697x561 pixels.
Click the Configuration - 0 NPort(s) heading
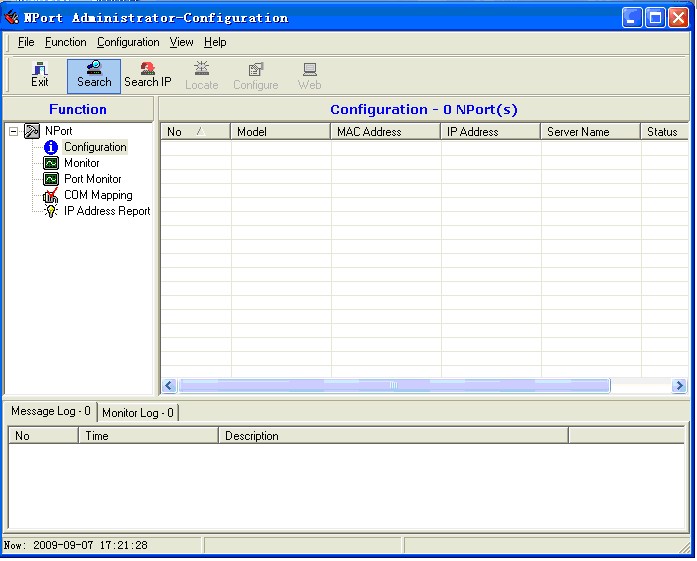coord(424,109)
